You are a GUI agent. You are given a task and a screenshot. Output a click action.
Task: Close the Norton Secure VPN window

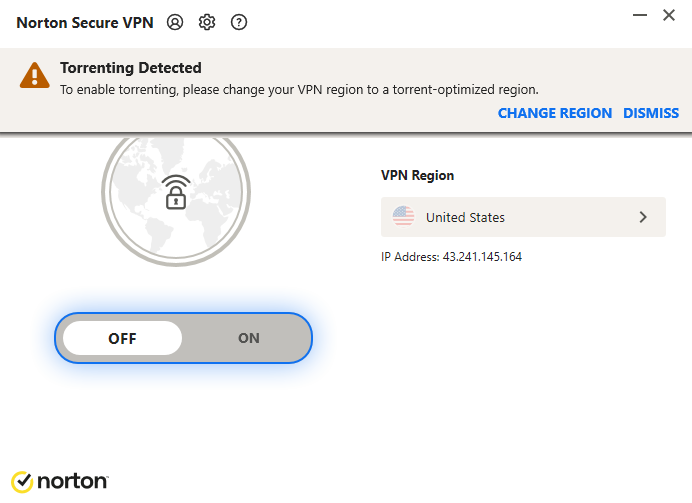pos(669,15)
